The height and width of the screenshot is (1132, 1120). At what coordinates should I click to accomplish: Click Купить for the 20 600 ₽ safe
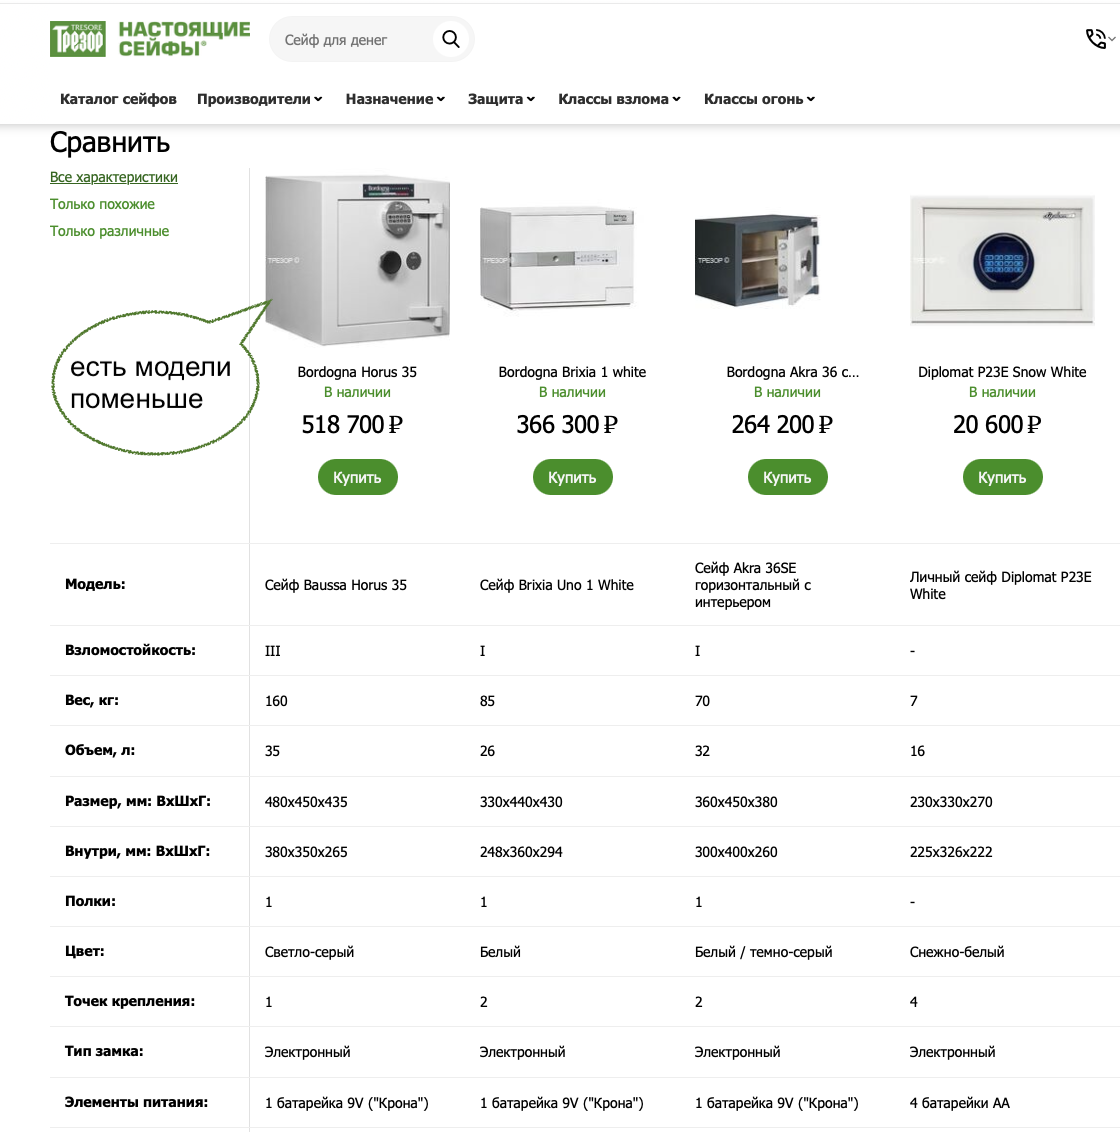click(1002, 477)
